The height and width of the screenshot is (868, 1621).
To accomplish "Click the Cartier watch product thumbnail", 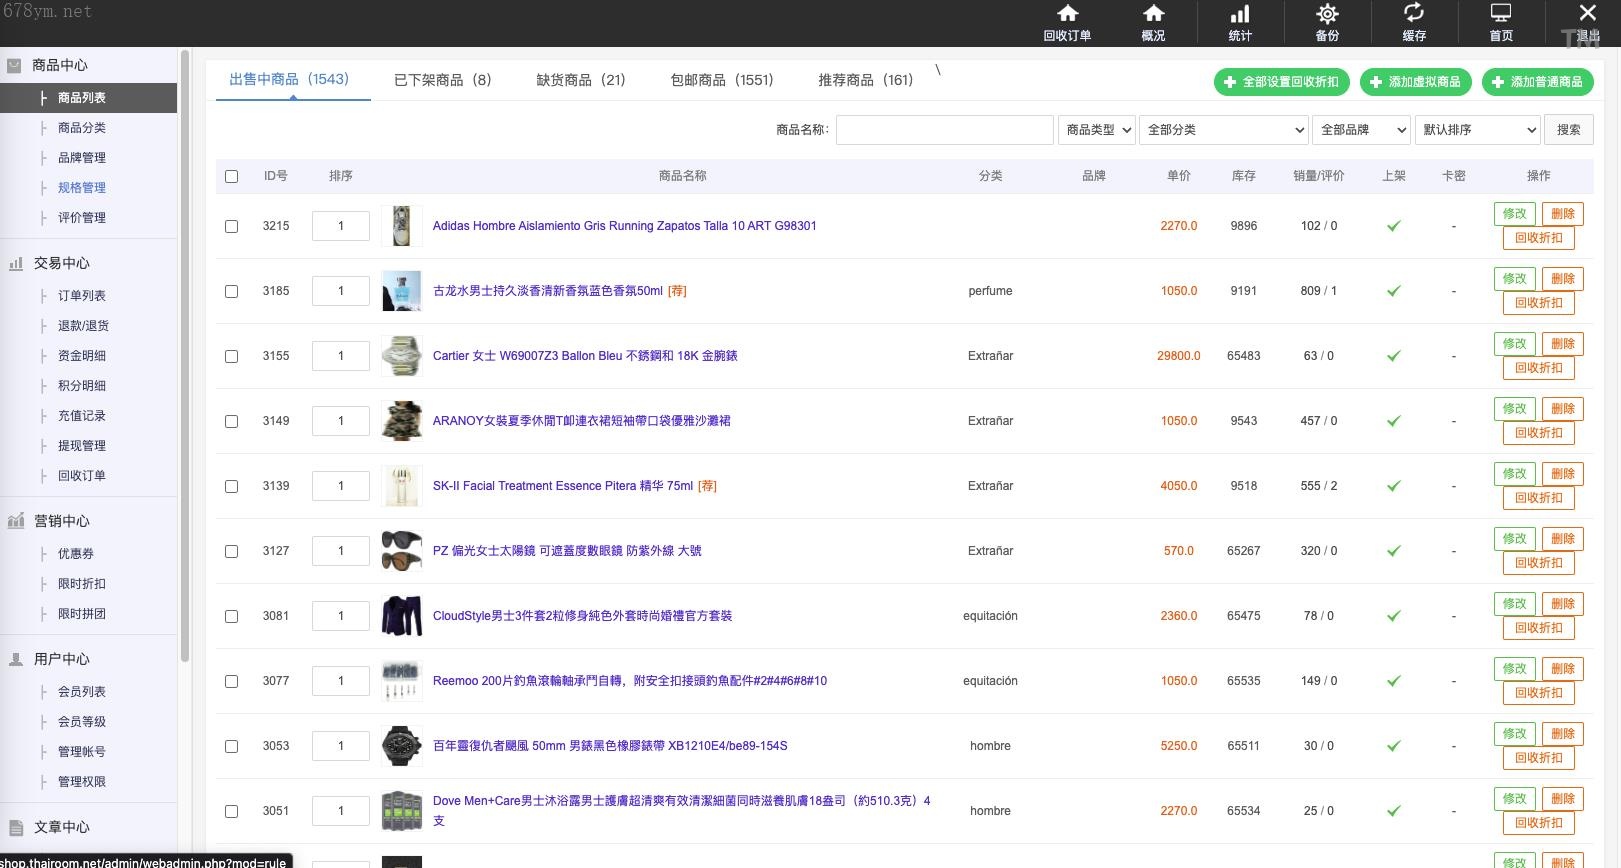I will [x=401, y=356].
